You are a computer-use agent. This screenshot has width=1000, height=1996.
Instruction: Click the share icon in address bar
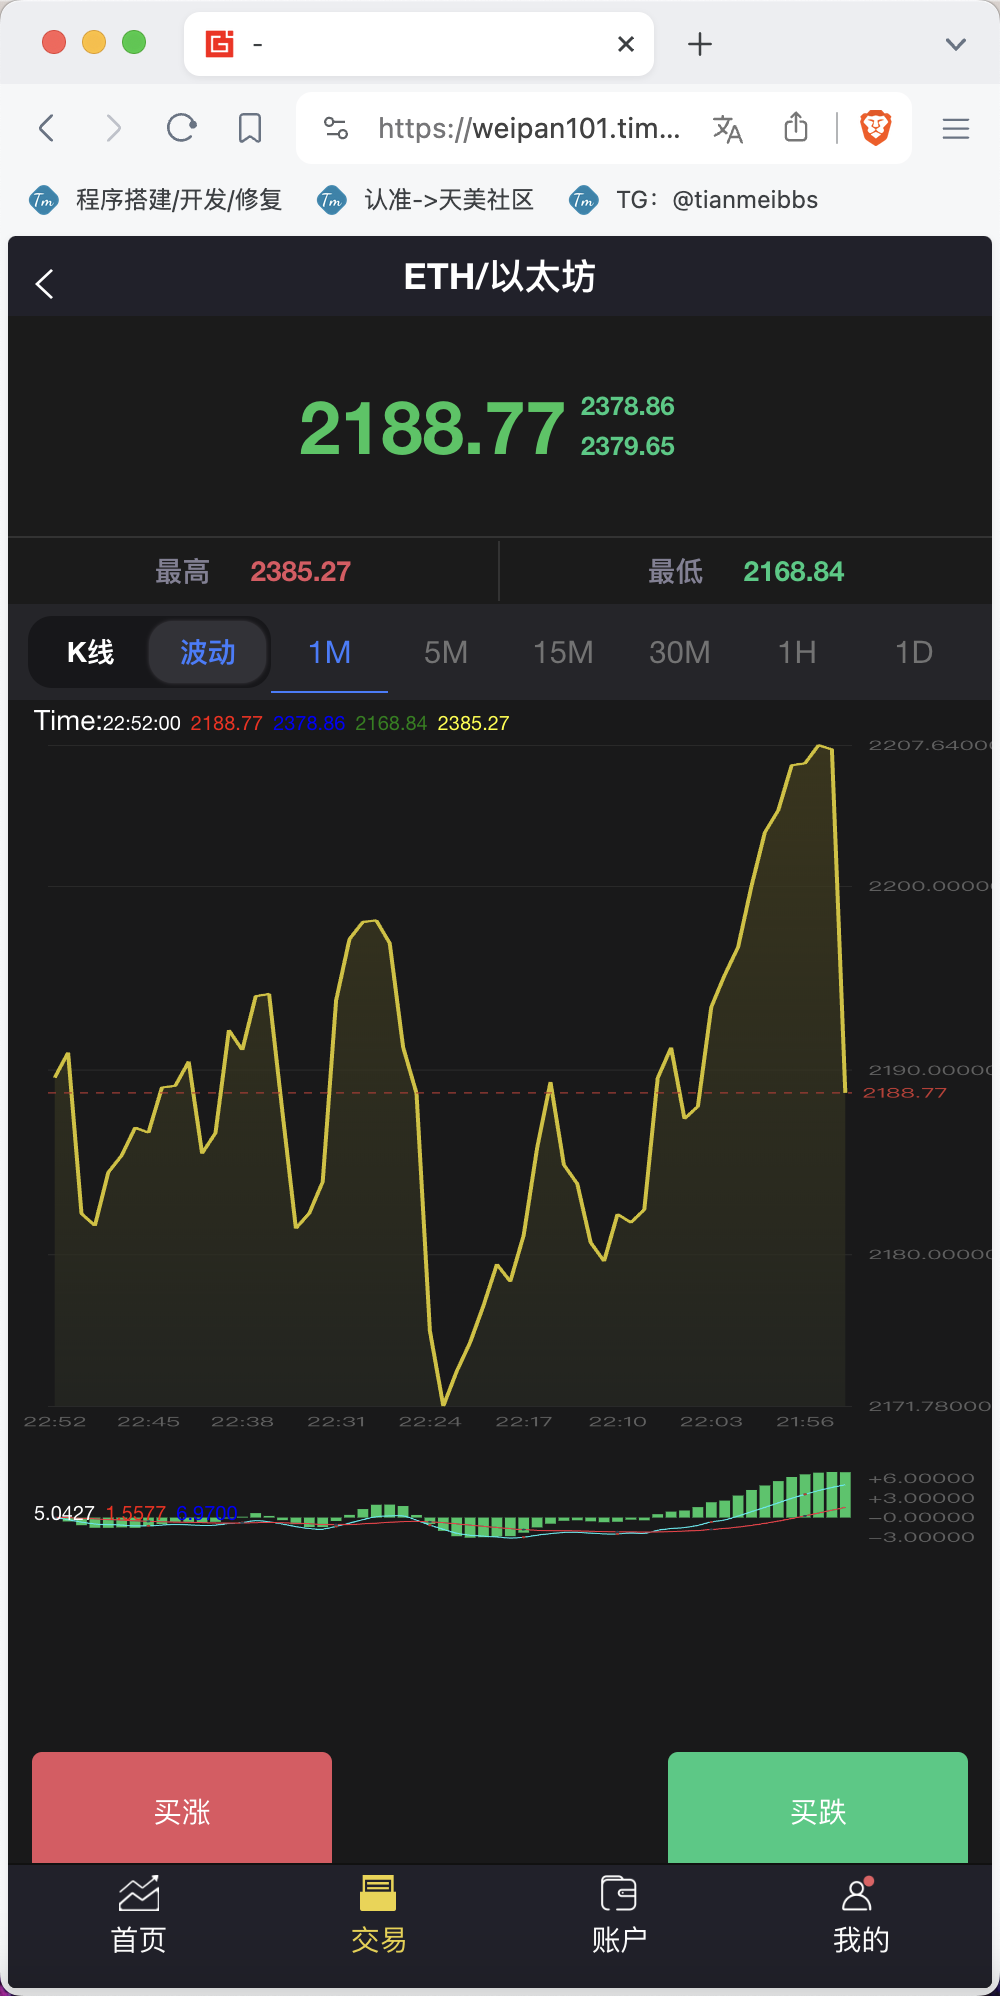click(796, 127)
